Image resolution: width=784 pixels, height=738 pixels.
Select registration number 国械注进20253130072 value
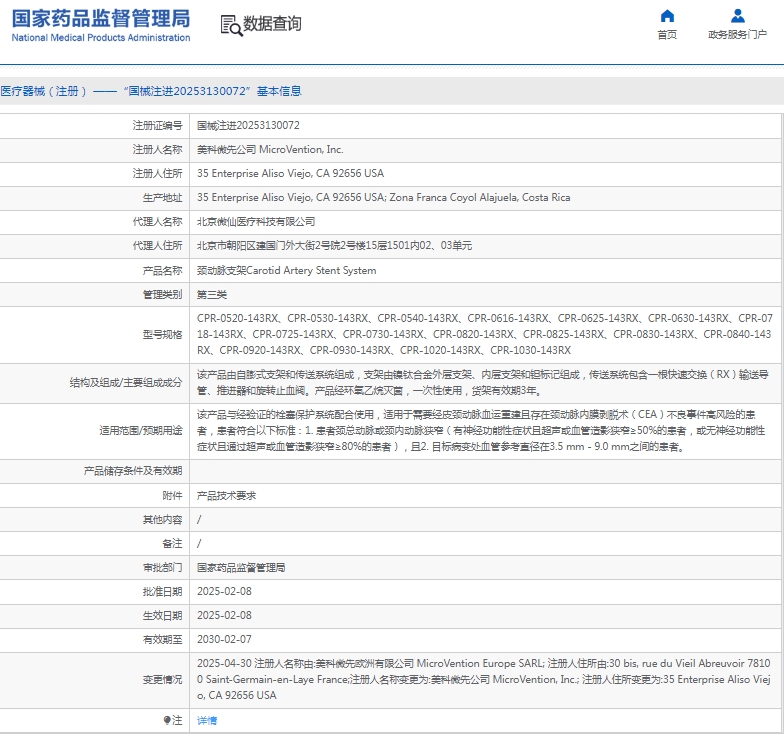248,126
